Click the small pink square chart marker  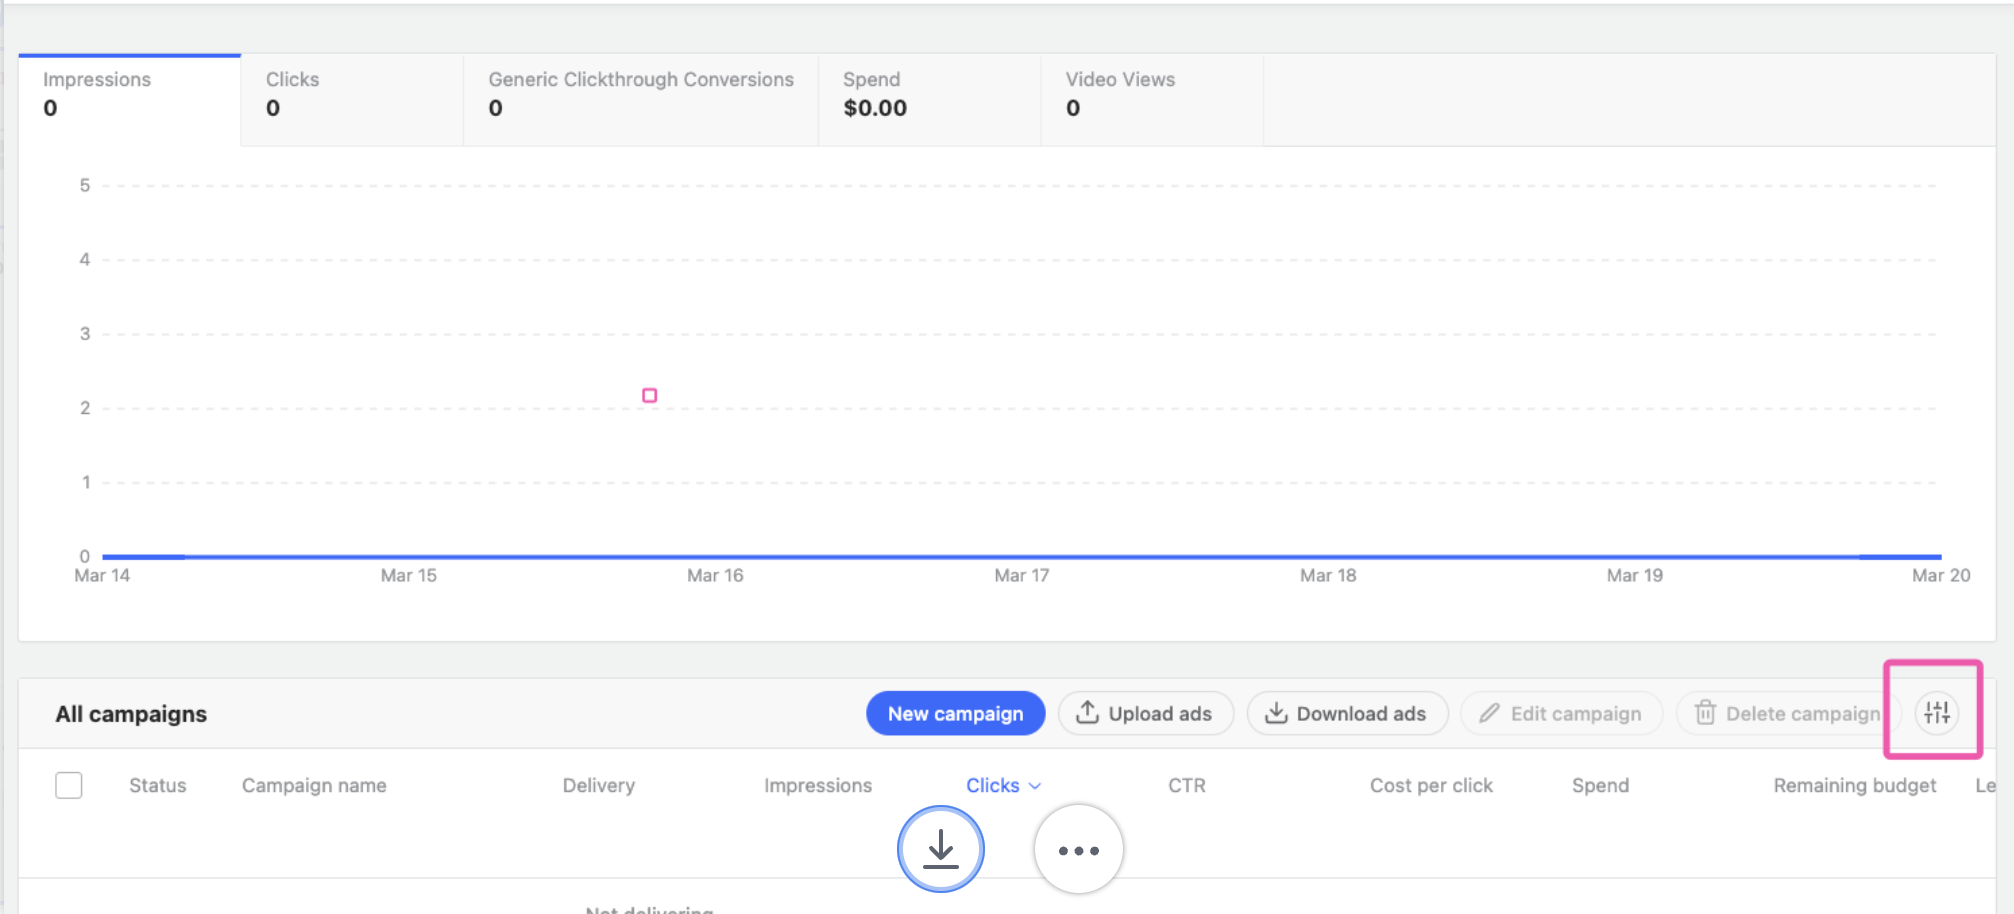pyautogui.click(x=649, y=396)
